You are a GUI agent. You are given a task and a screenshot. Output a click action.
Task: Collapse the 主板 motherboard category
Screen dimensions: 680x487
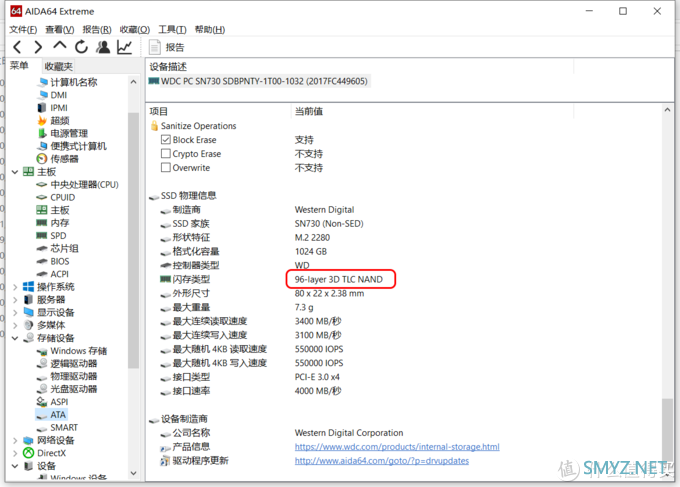pyautogui.click(x=15, y=172)
